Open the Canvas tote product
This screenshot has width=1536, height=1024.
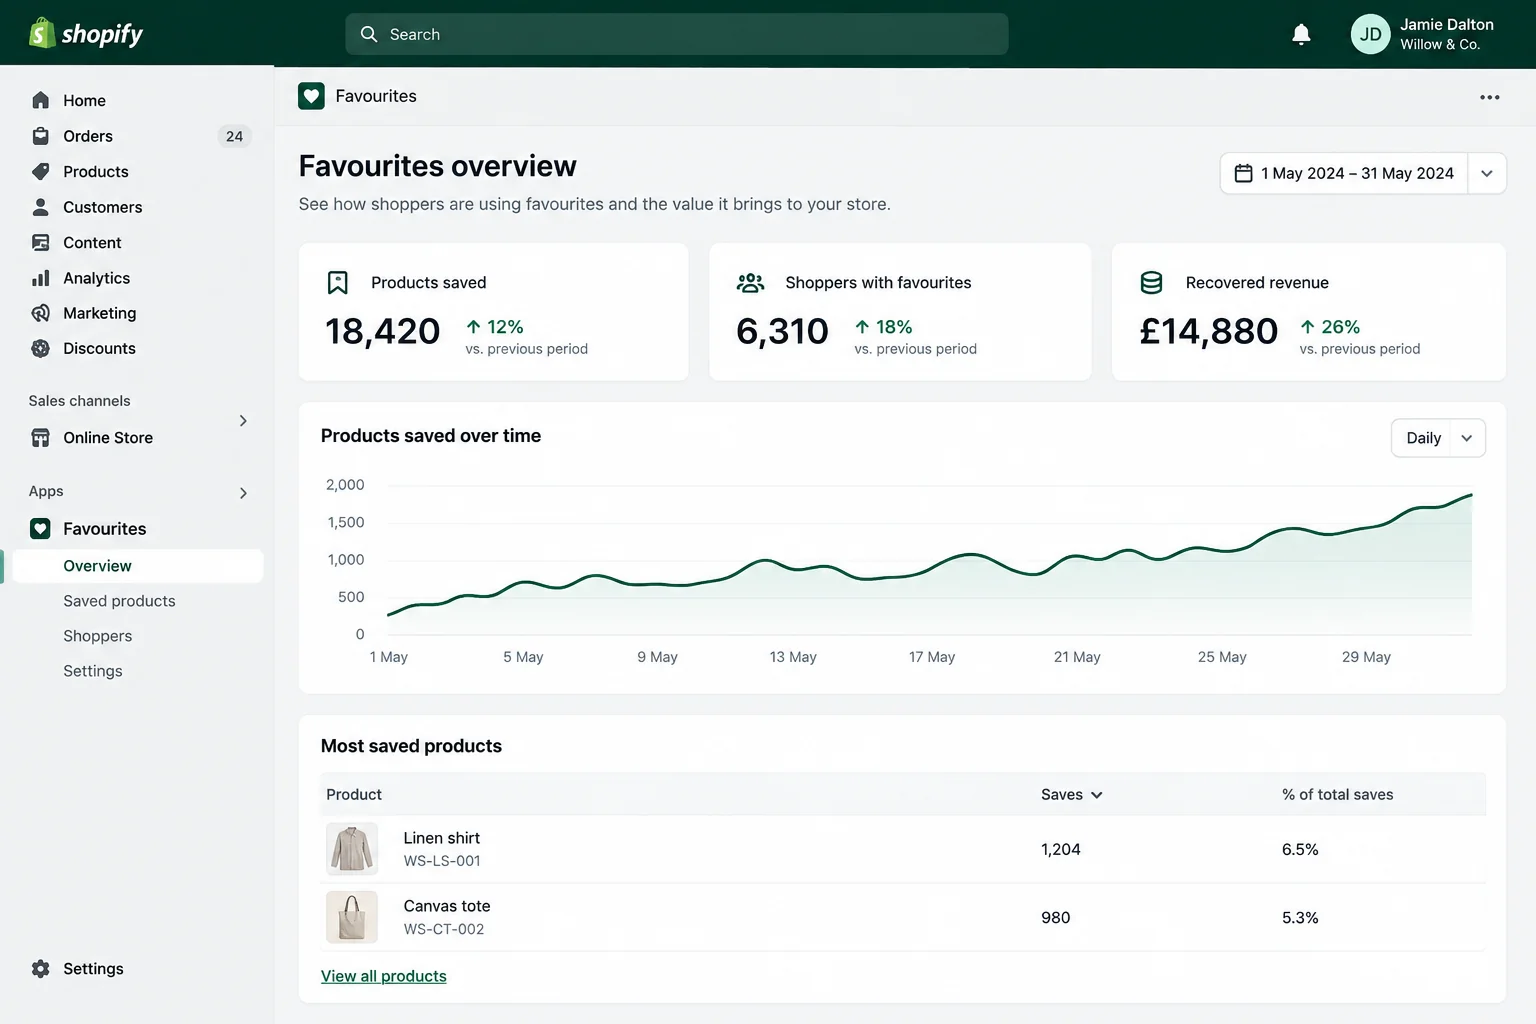coord(447,906)
